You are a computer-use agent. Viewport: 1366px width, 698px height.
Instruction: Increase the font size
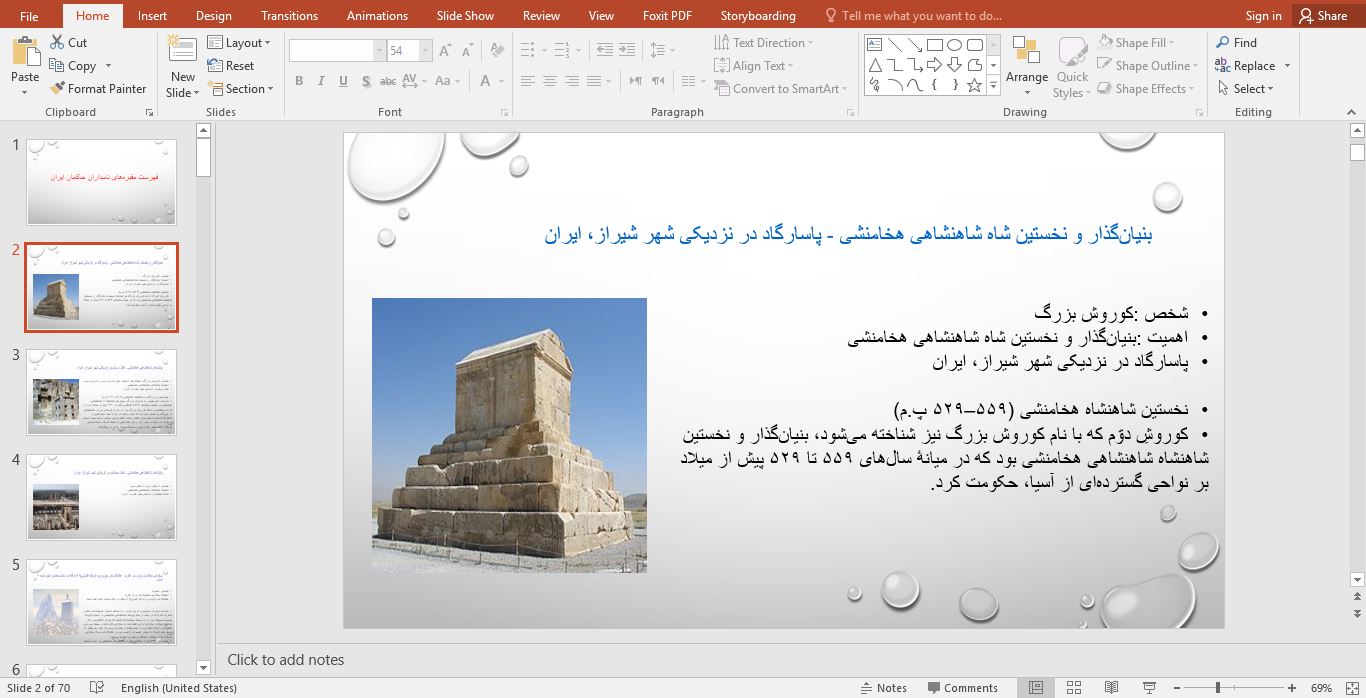(445, 51)
